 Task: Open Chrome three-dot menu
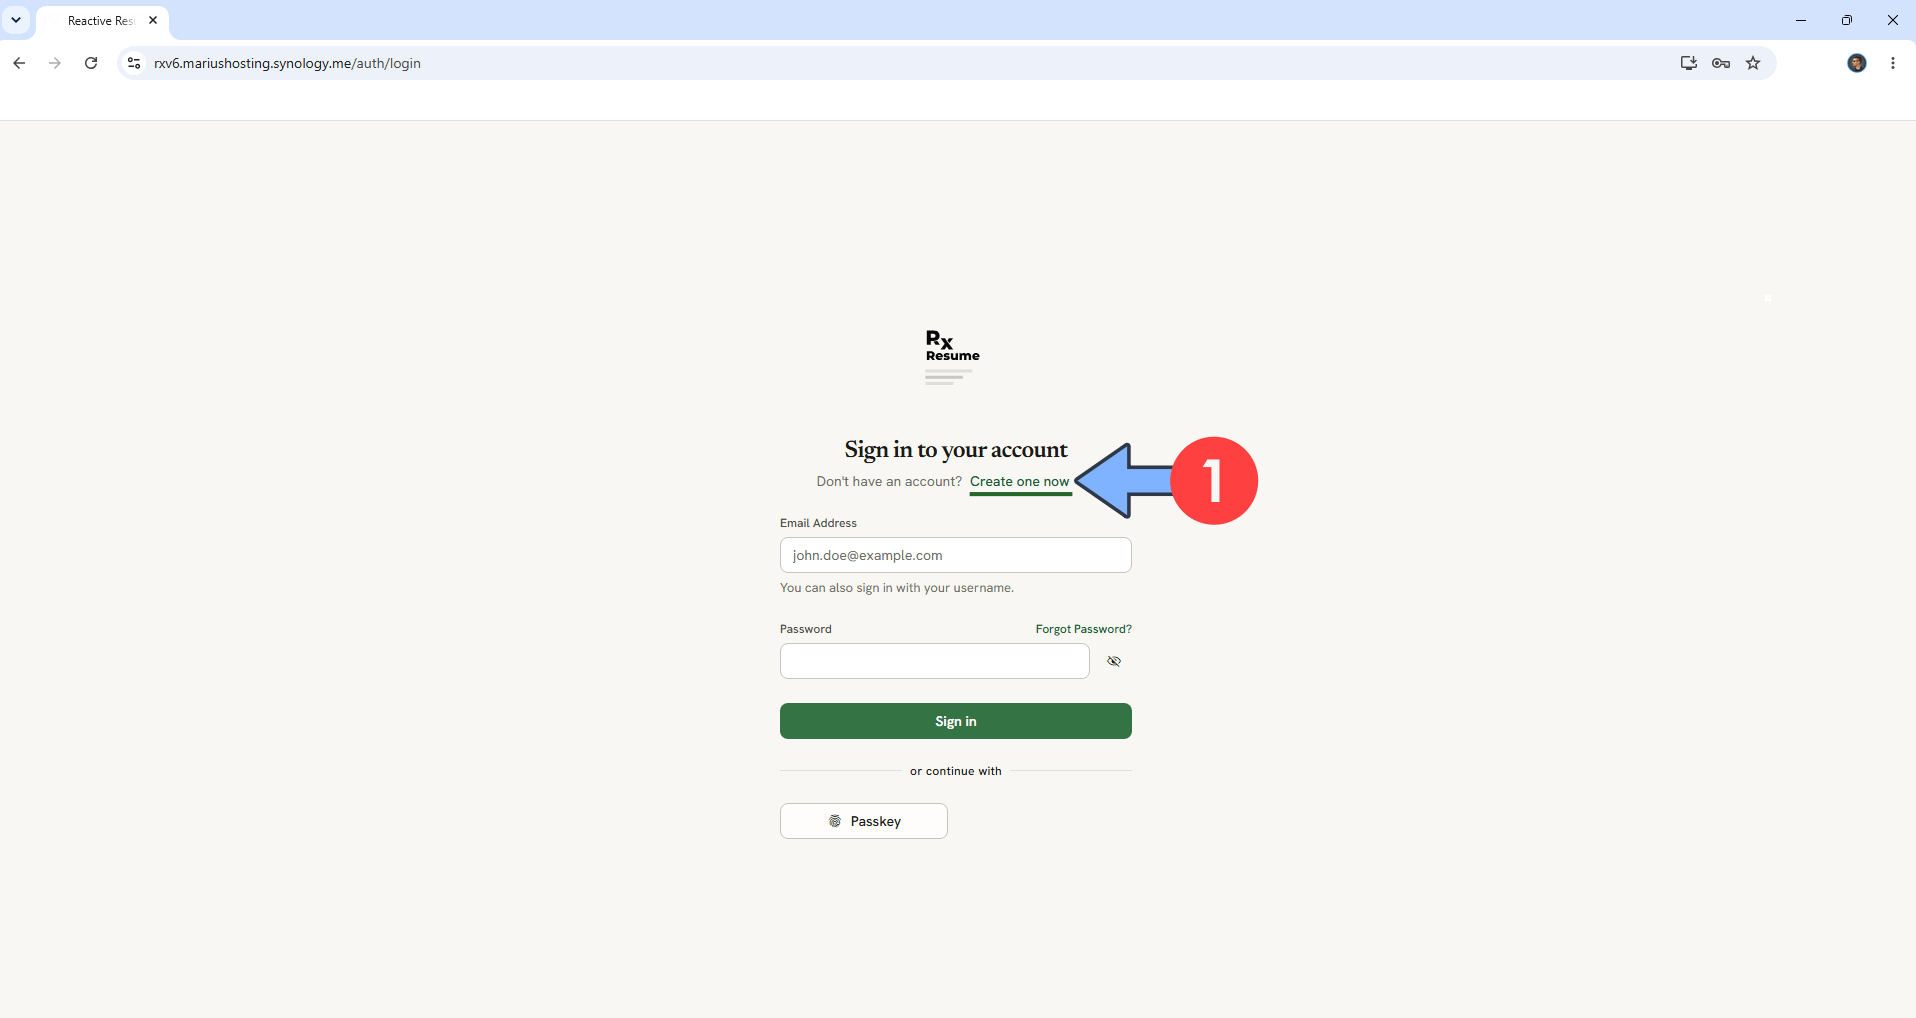tap(1893, 63)
